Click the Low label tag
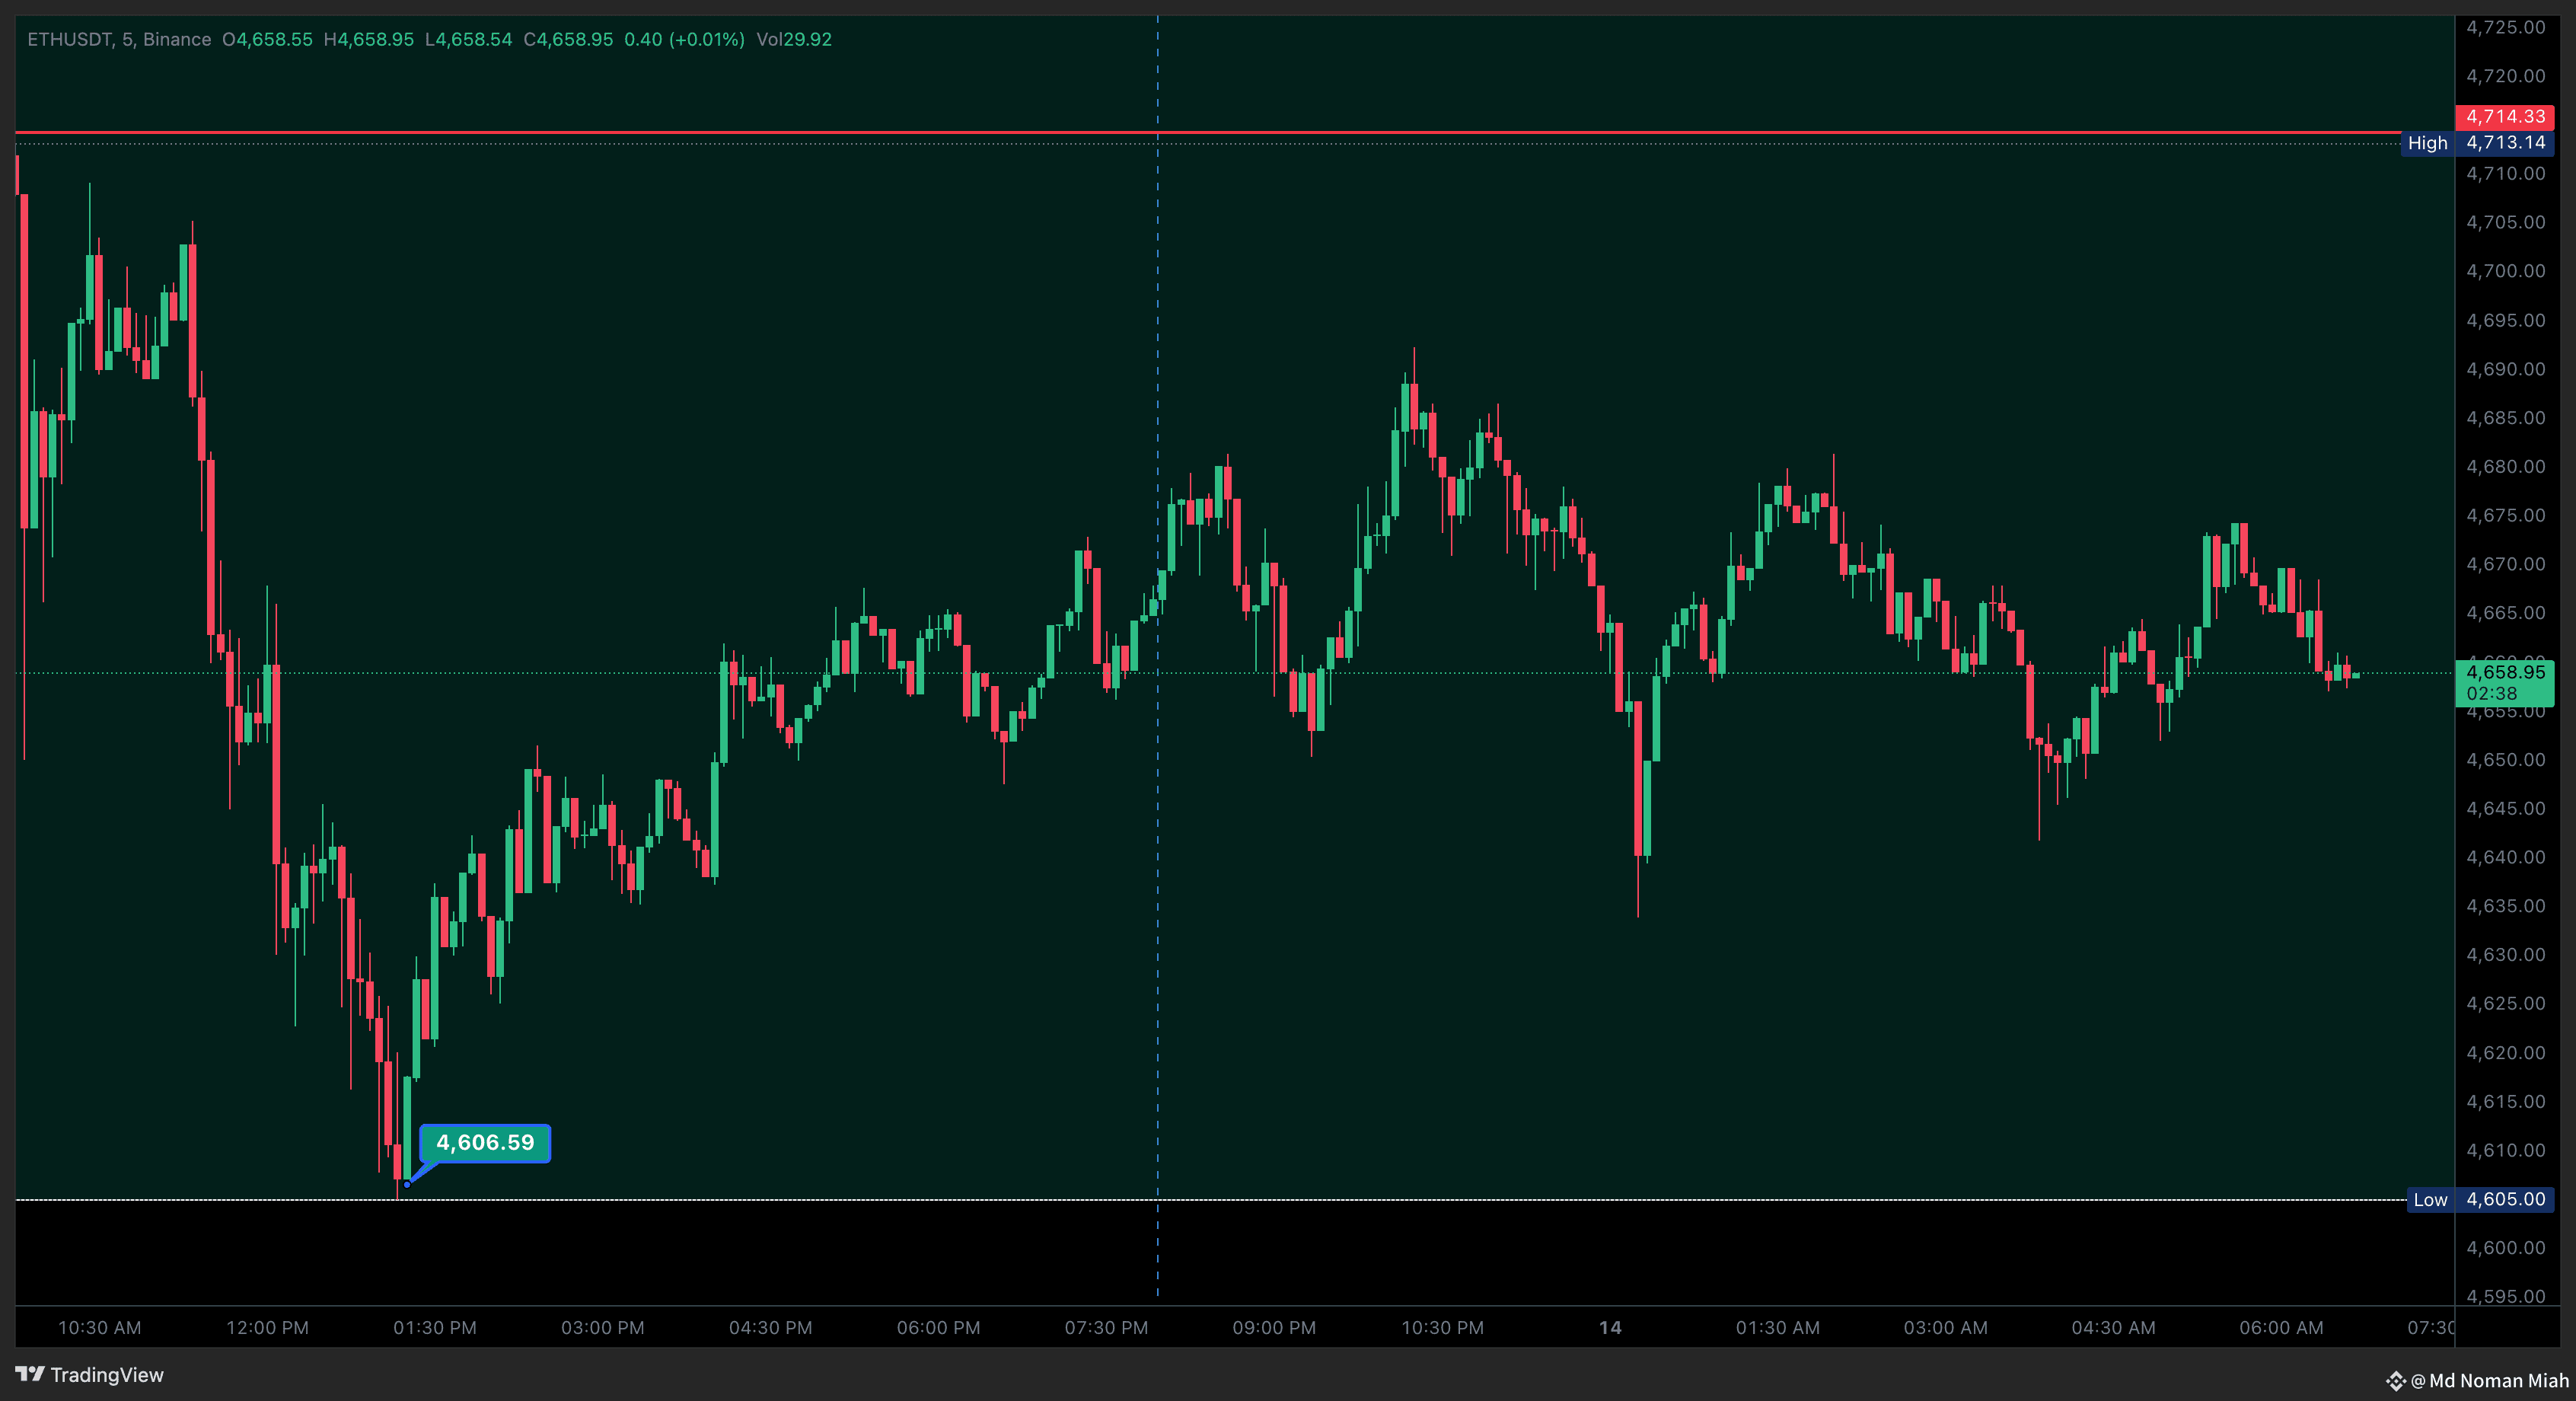The width and height of the screenshot is (2576, 1401). pyautogui.click(x=2430, y=1200)
